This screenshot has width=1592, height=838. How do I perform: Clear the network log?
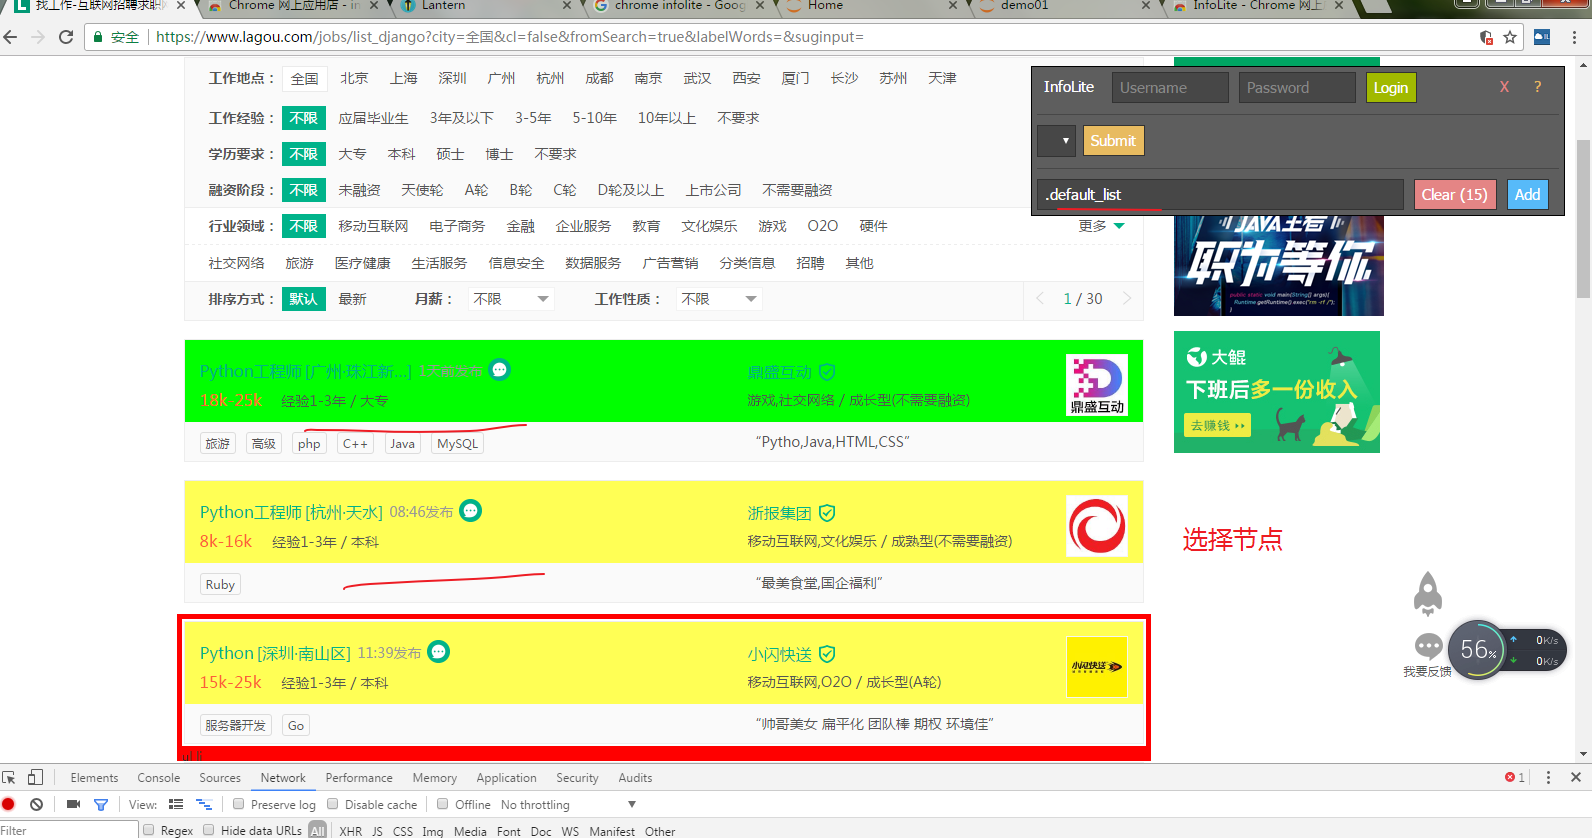coord(36,804)
